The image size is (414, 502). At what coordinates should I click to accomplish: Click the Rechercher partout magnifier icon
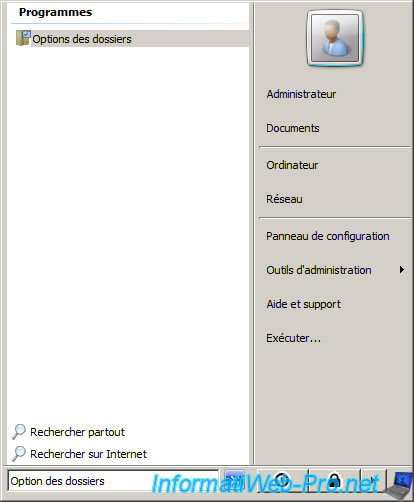pyautogui.click(x=19, y=432)
